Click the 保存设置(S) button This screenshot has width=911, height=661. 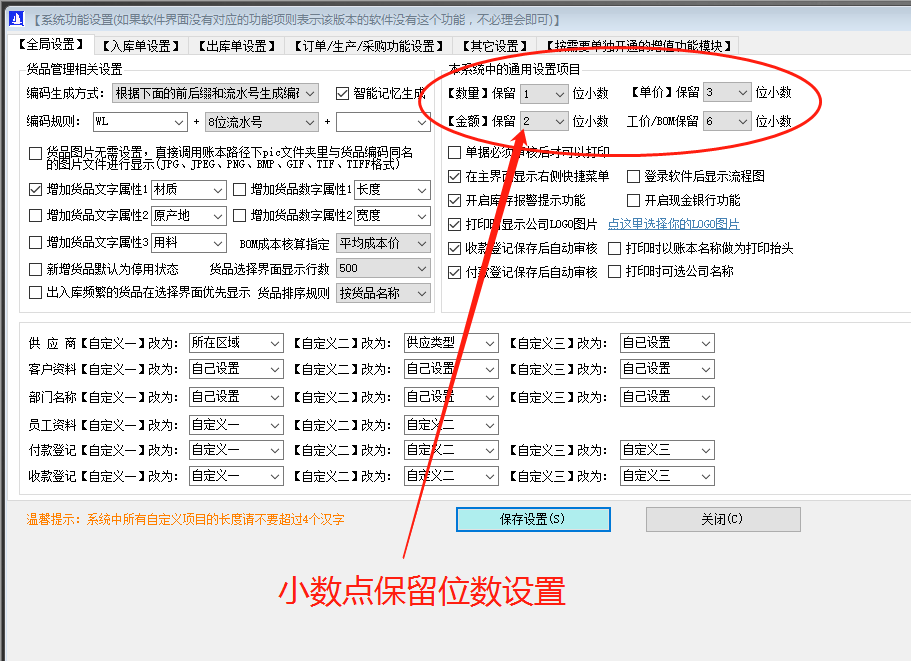coord(532,519)
